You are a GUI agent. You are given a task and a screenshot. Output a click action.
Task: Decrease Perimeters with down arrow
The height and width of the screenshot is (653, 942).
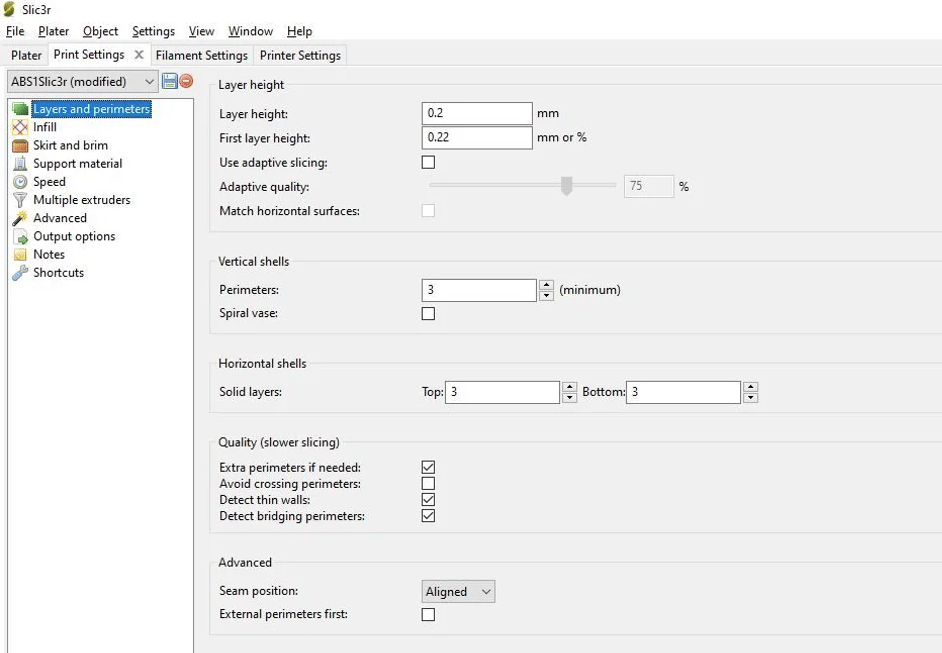click(x=546, y=296)
